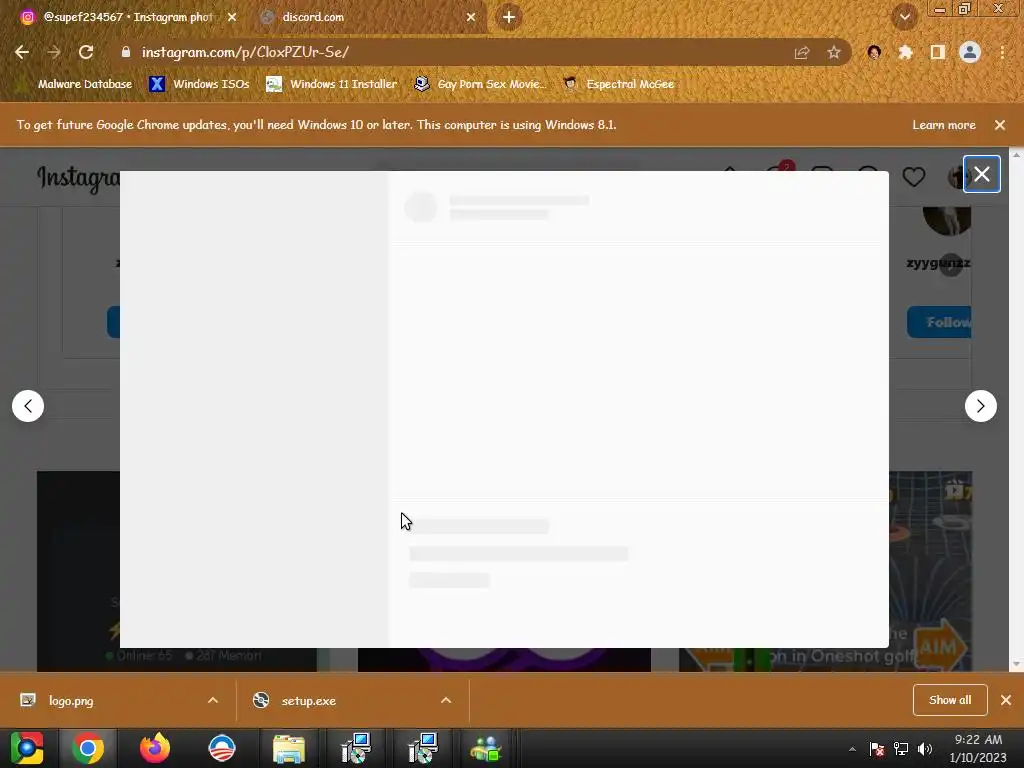
Task: Show hidden system tray icons
Action: tap(852, 749)
